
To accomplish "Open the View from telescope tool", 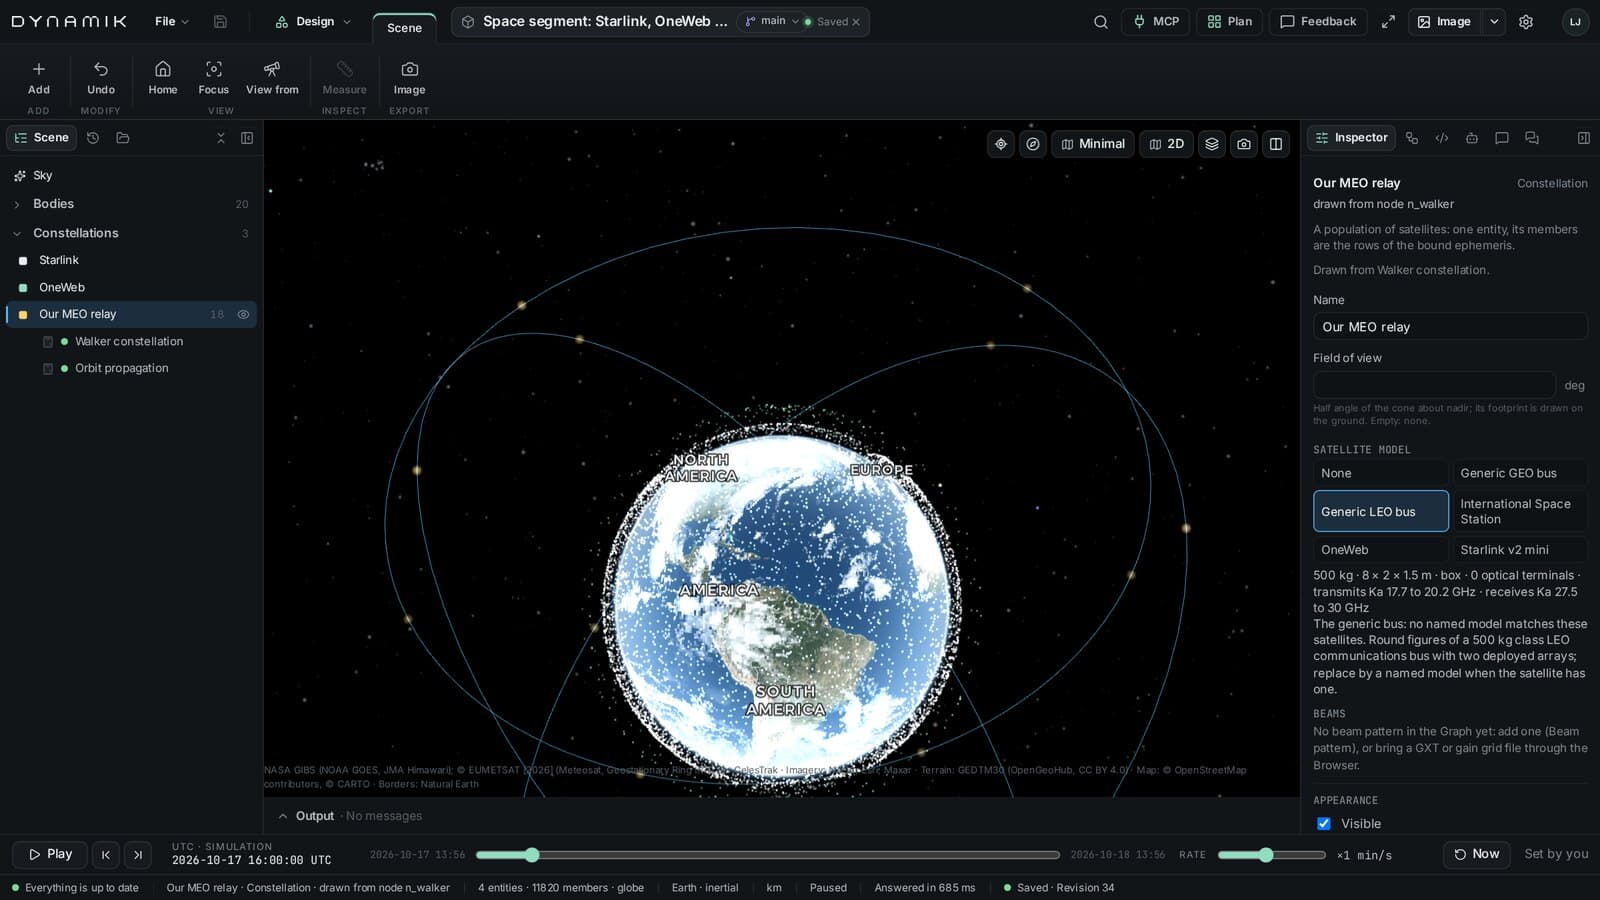I will [x=272, y=78].
